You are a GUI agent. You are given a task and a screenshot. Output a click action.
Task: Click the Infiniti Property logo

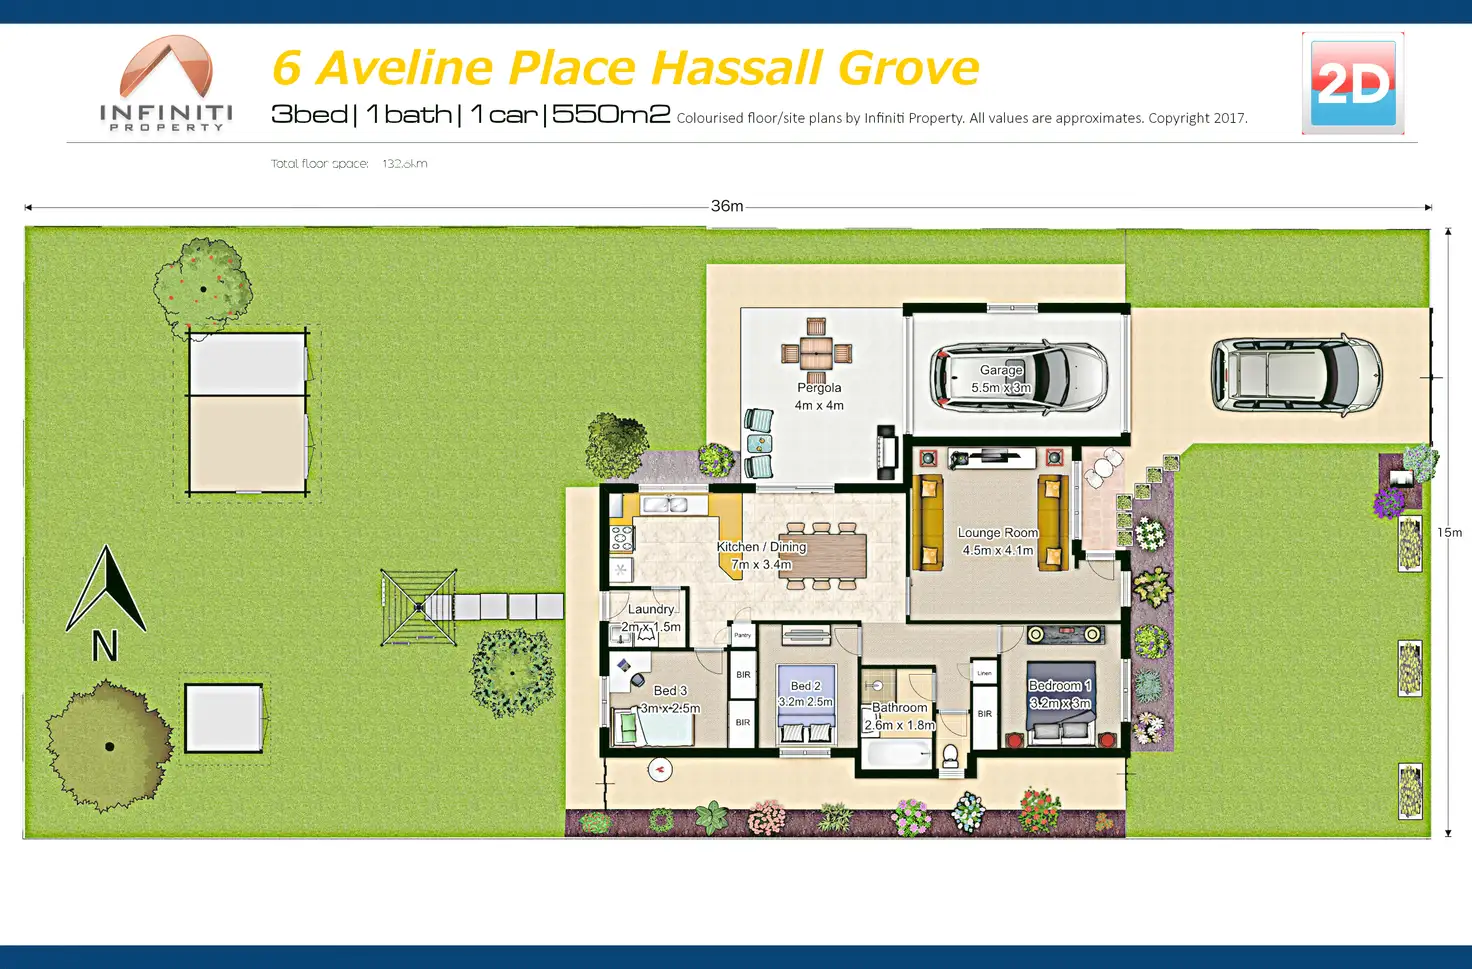click(x=166, y=84)
